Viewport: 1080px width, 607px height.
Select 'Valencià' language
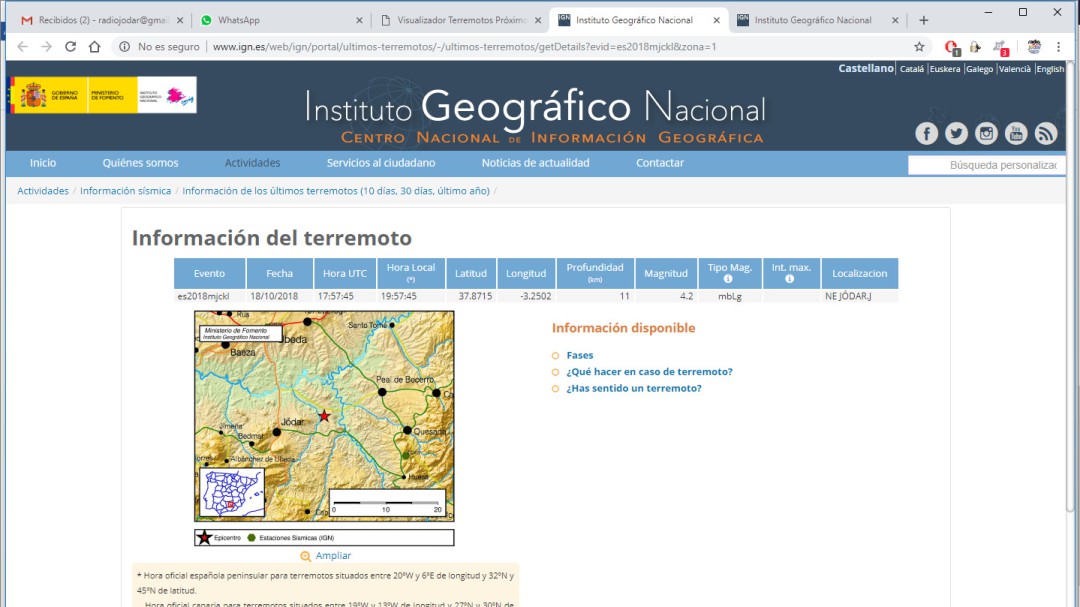pyautogui.click(x=1015, y=69)
